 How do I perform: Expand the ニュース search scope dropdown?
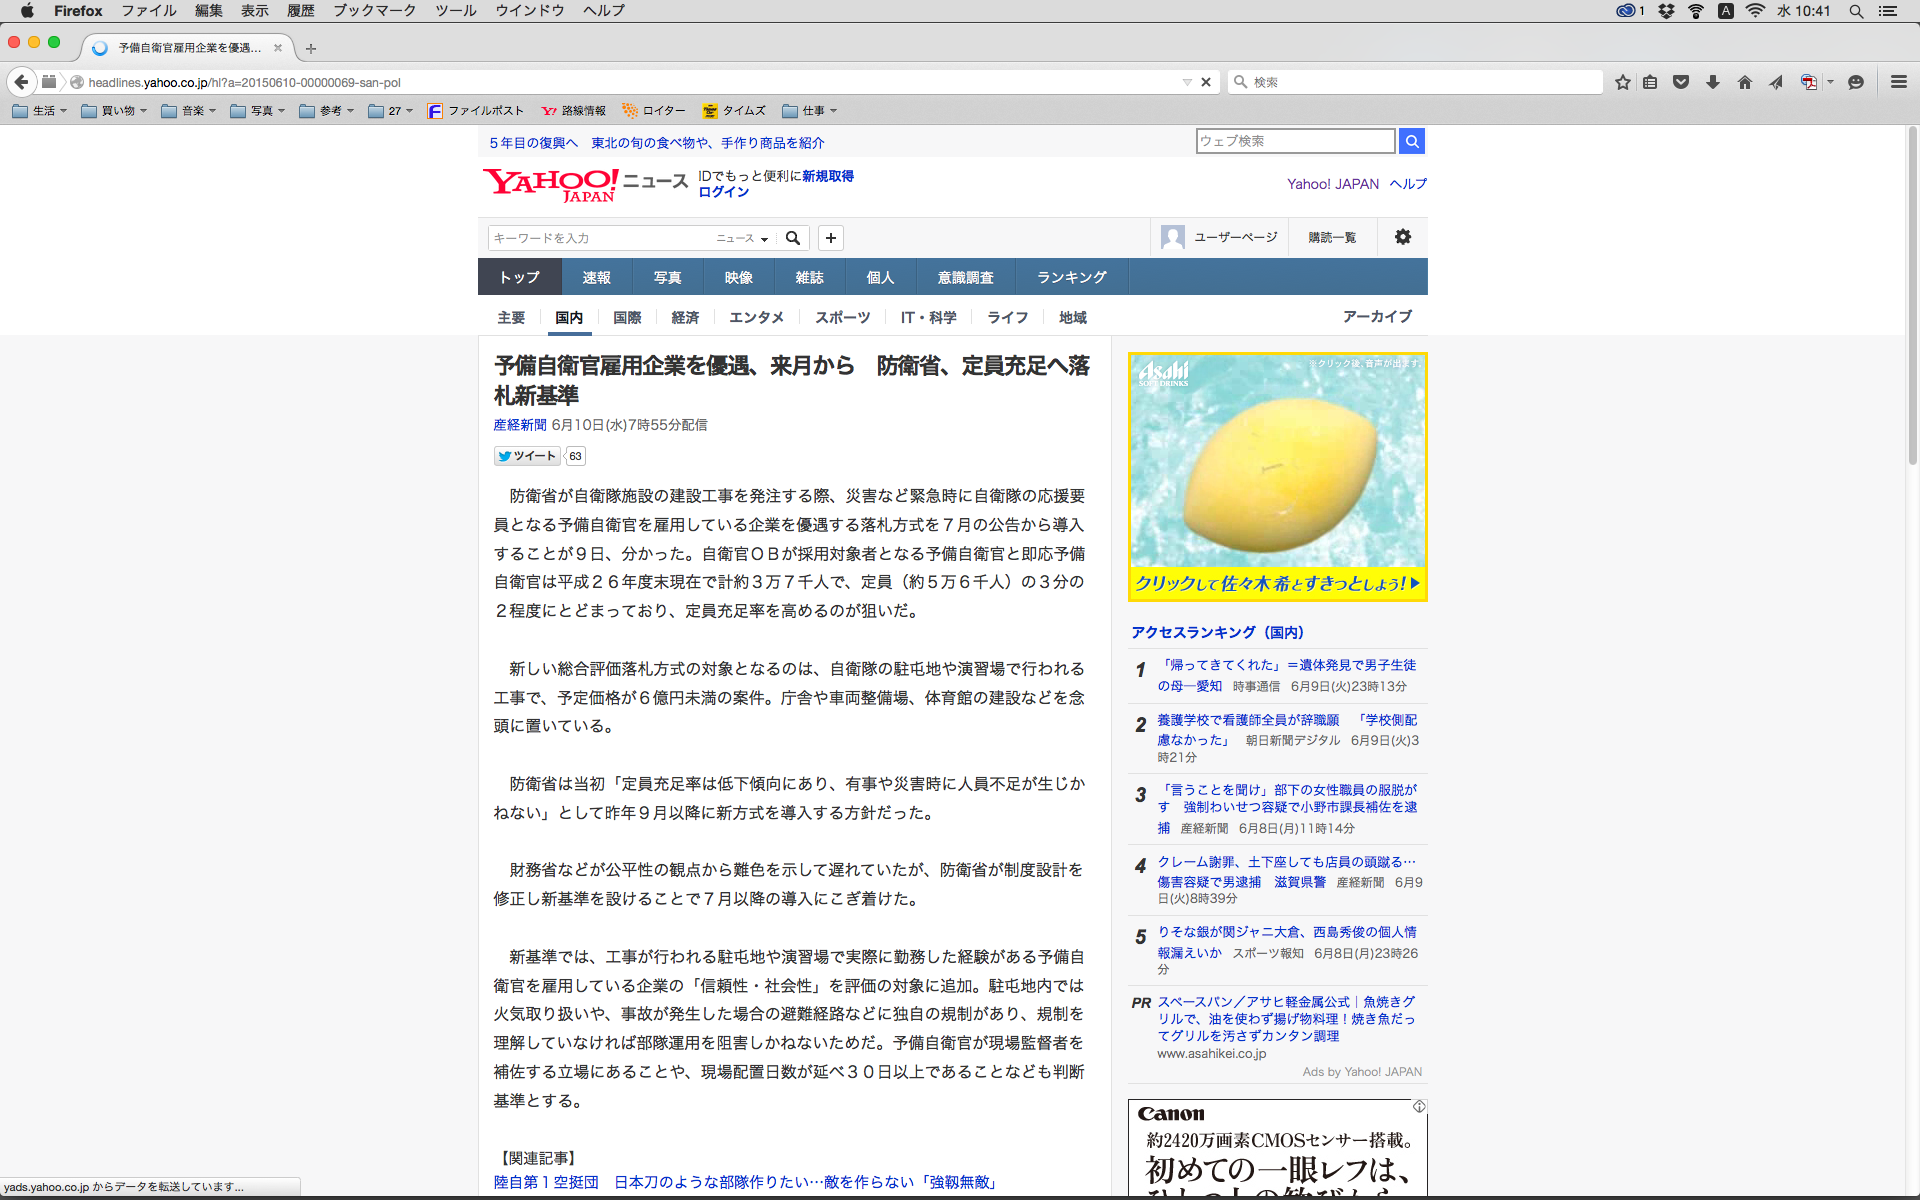[742, 238]
